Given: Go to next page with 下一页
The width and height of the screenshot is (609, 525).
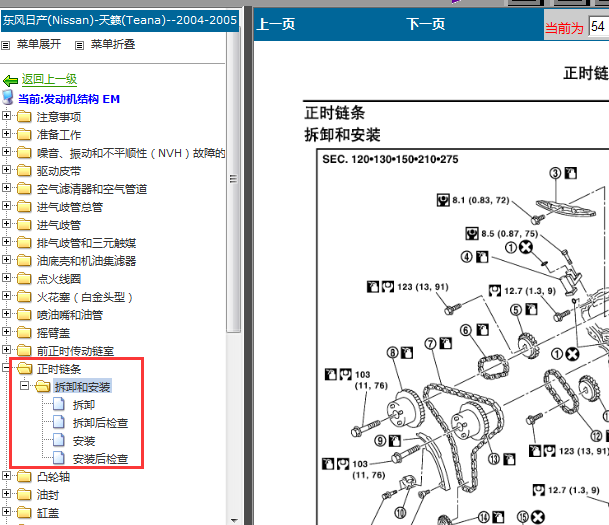Looking at the screenshot, I should click(x=426, y=24).
